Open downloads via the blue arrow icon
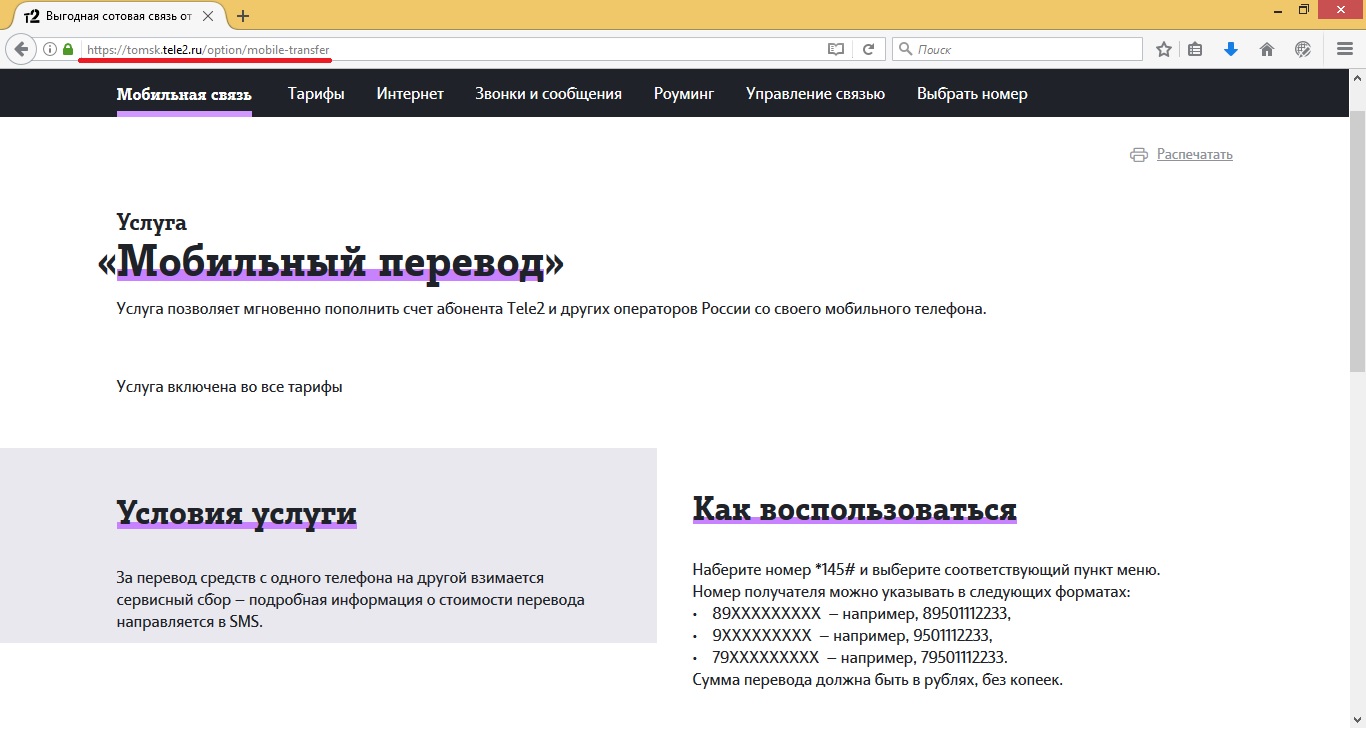This screenshot has height=730, width=1366. [x=1231, y=48]
